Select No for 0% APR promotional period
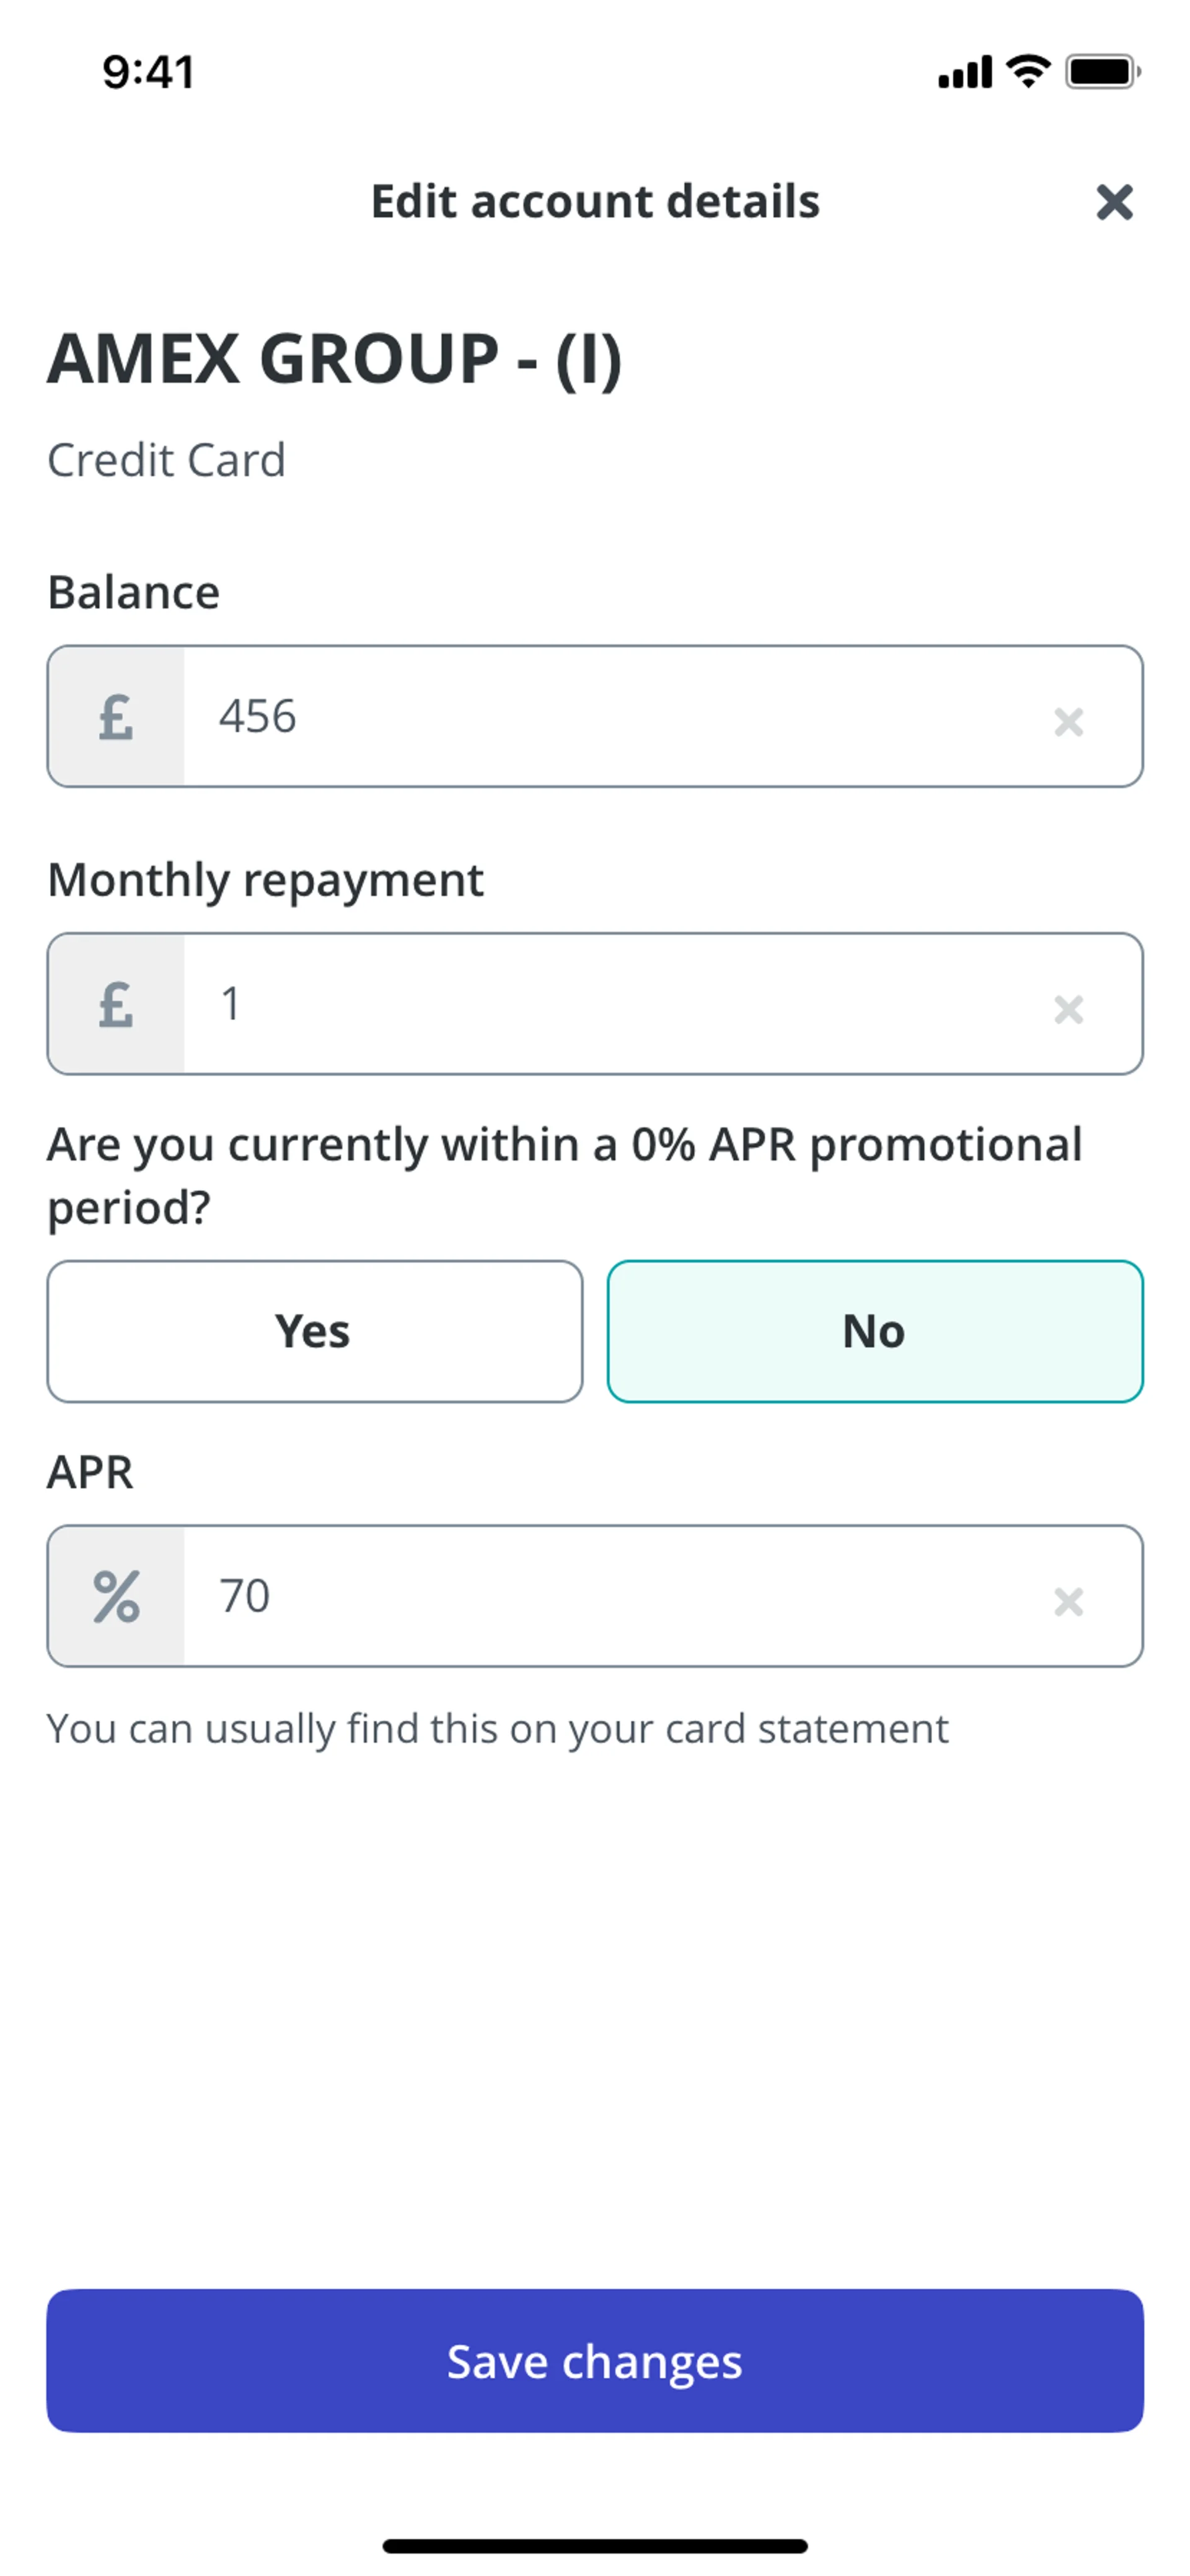 point(874,1331)
